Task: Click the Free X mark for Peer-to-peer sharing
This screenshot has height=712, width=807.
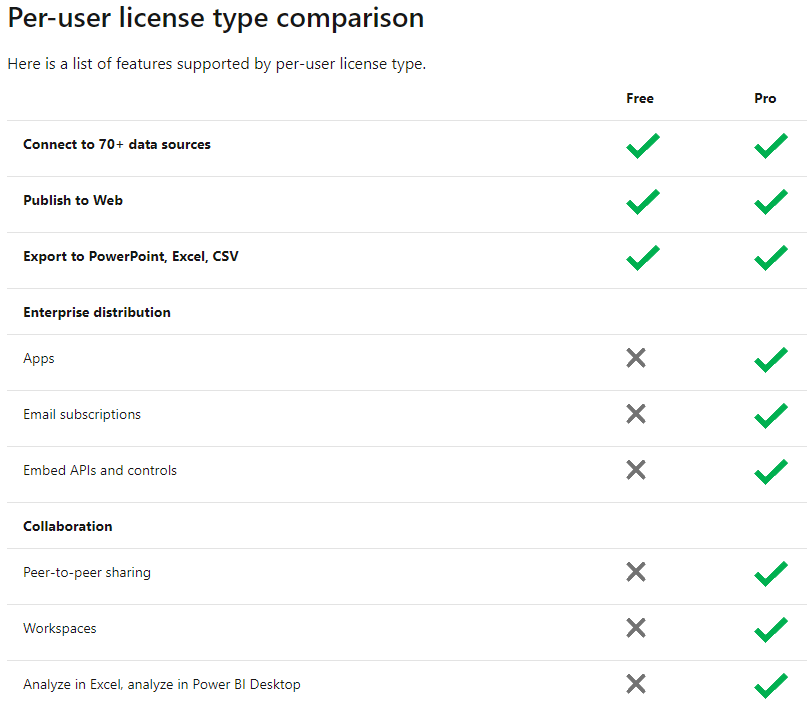Action: 636,572
